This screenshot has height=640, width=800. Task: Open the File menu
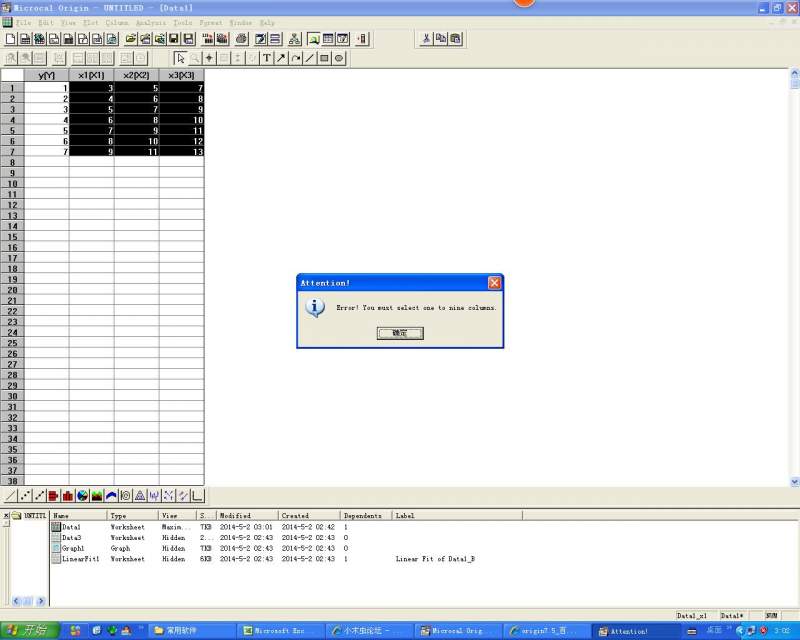pos(23,23)
